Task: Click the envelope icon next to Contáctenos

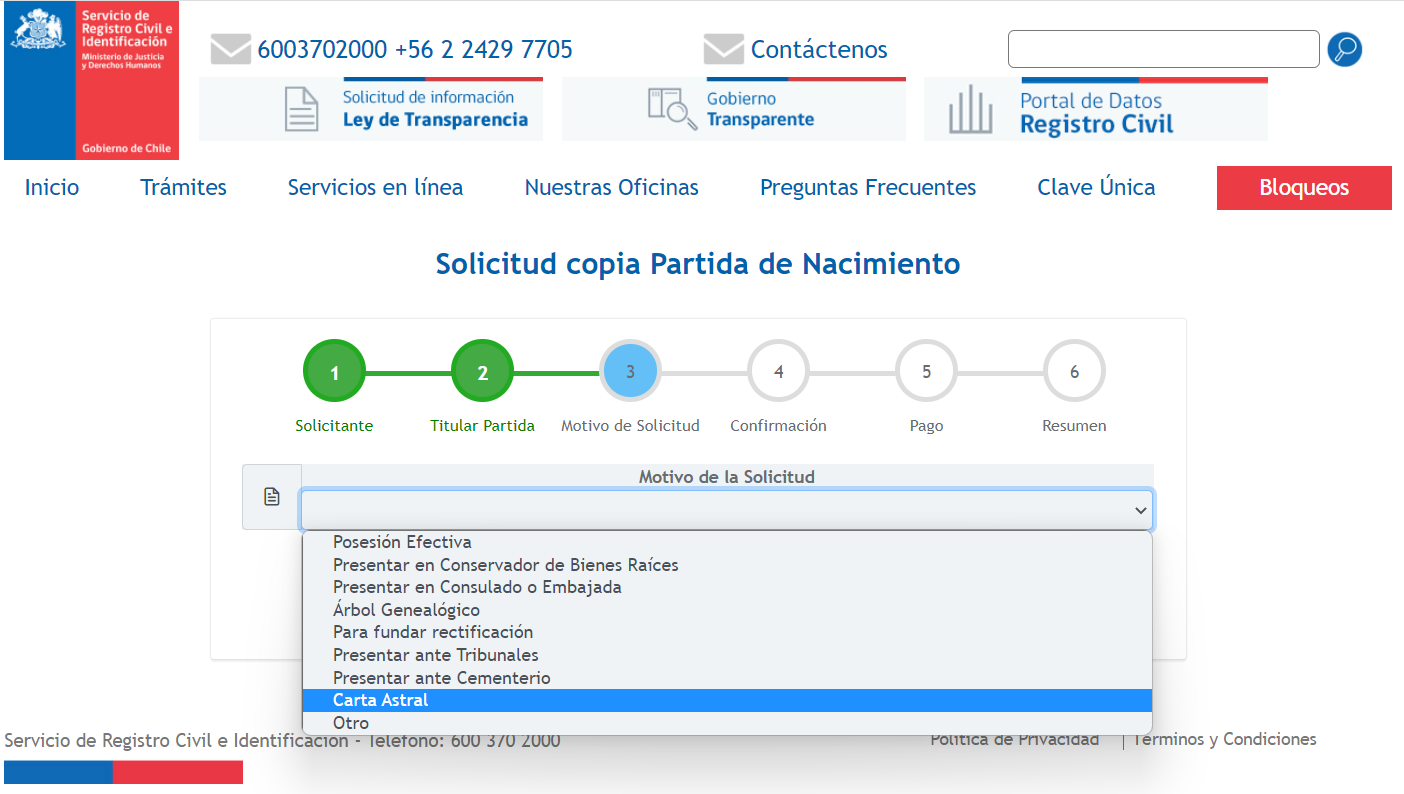Action: tap(723, 49)
